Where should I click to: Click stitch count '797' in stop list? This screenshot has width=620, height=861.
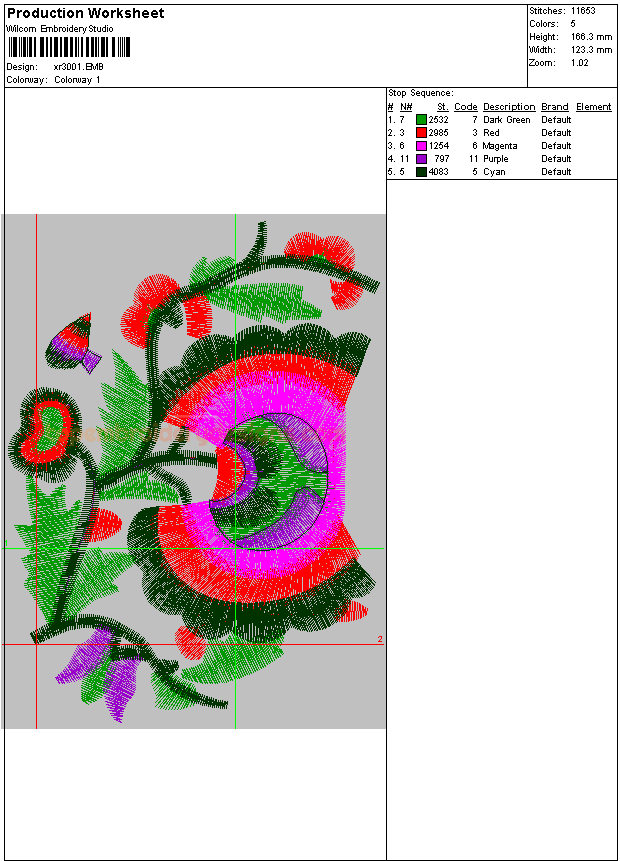click(x=442, y=159)
